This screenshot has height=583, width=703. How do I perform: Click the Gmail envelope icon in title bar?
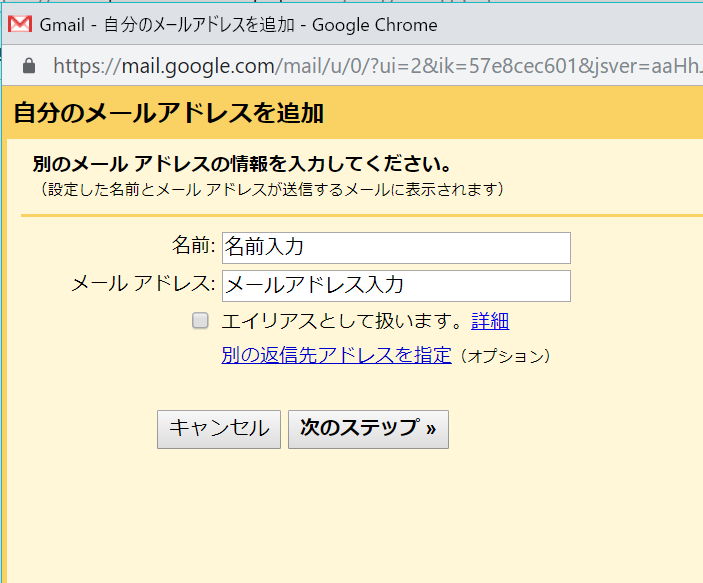click(19, 25)
